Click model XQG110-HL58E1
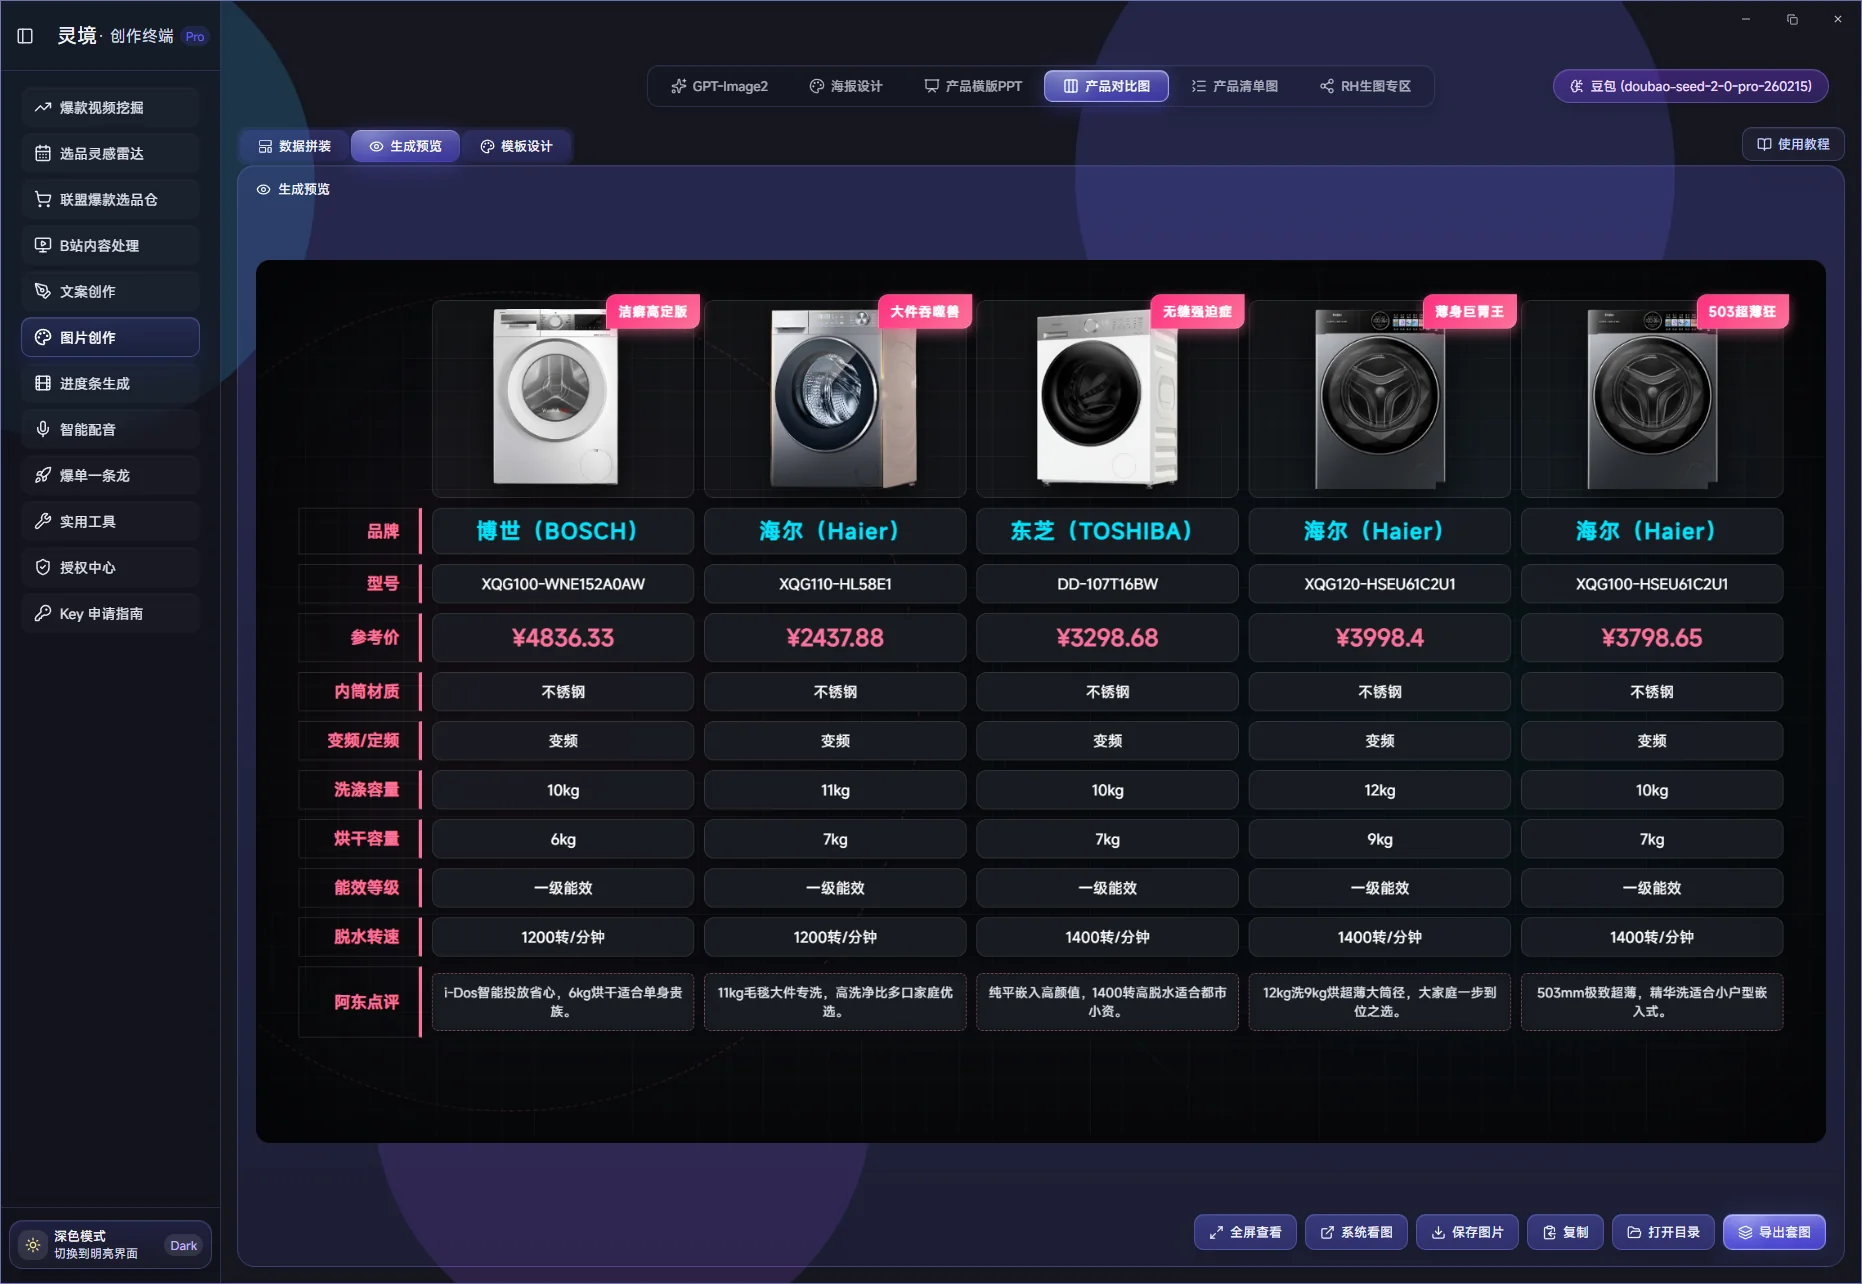 tap(835, 584)
